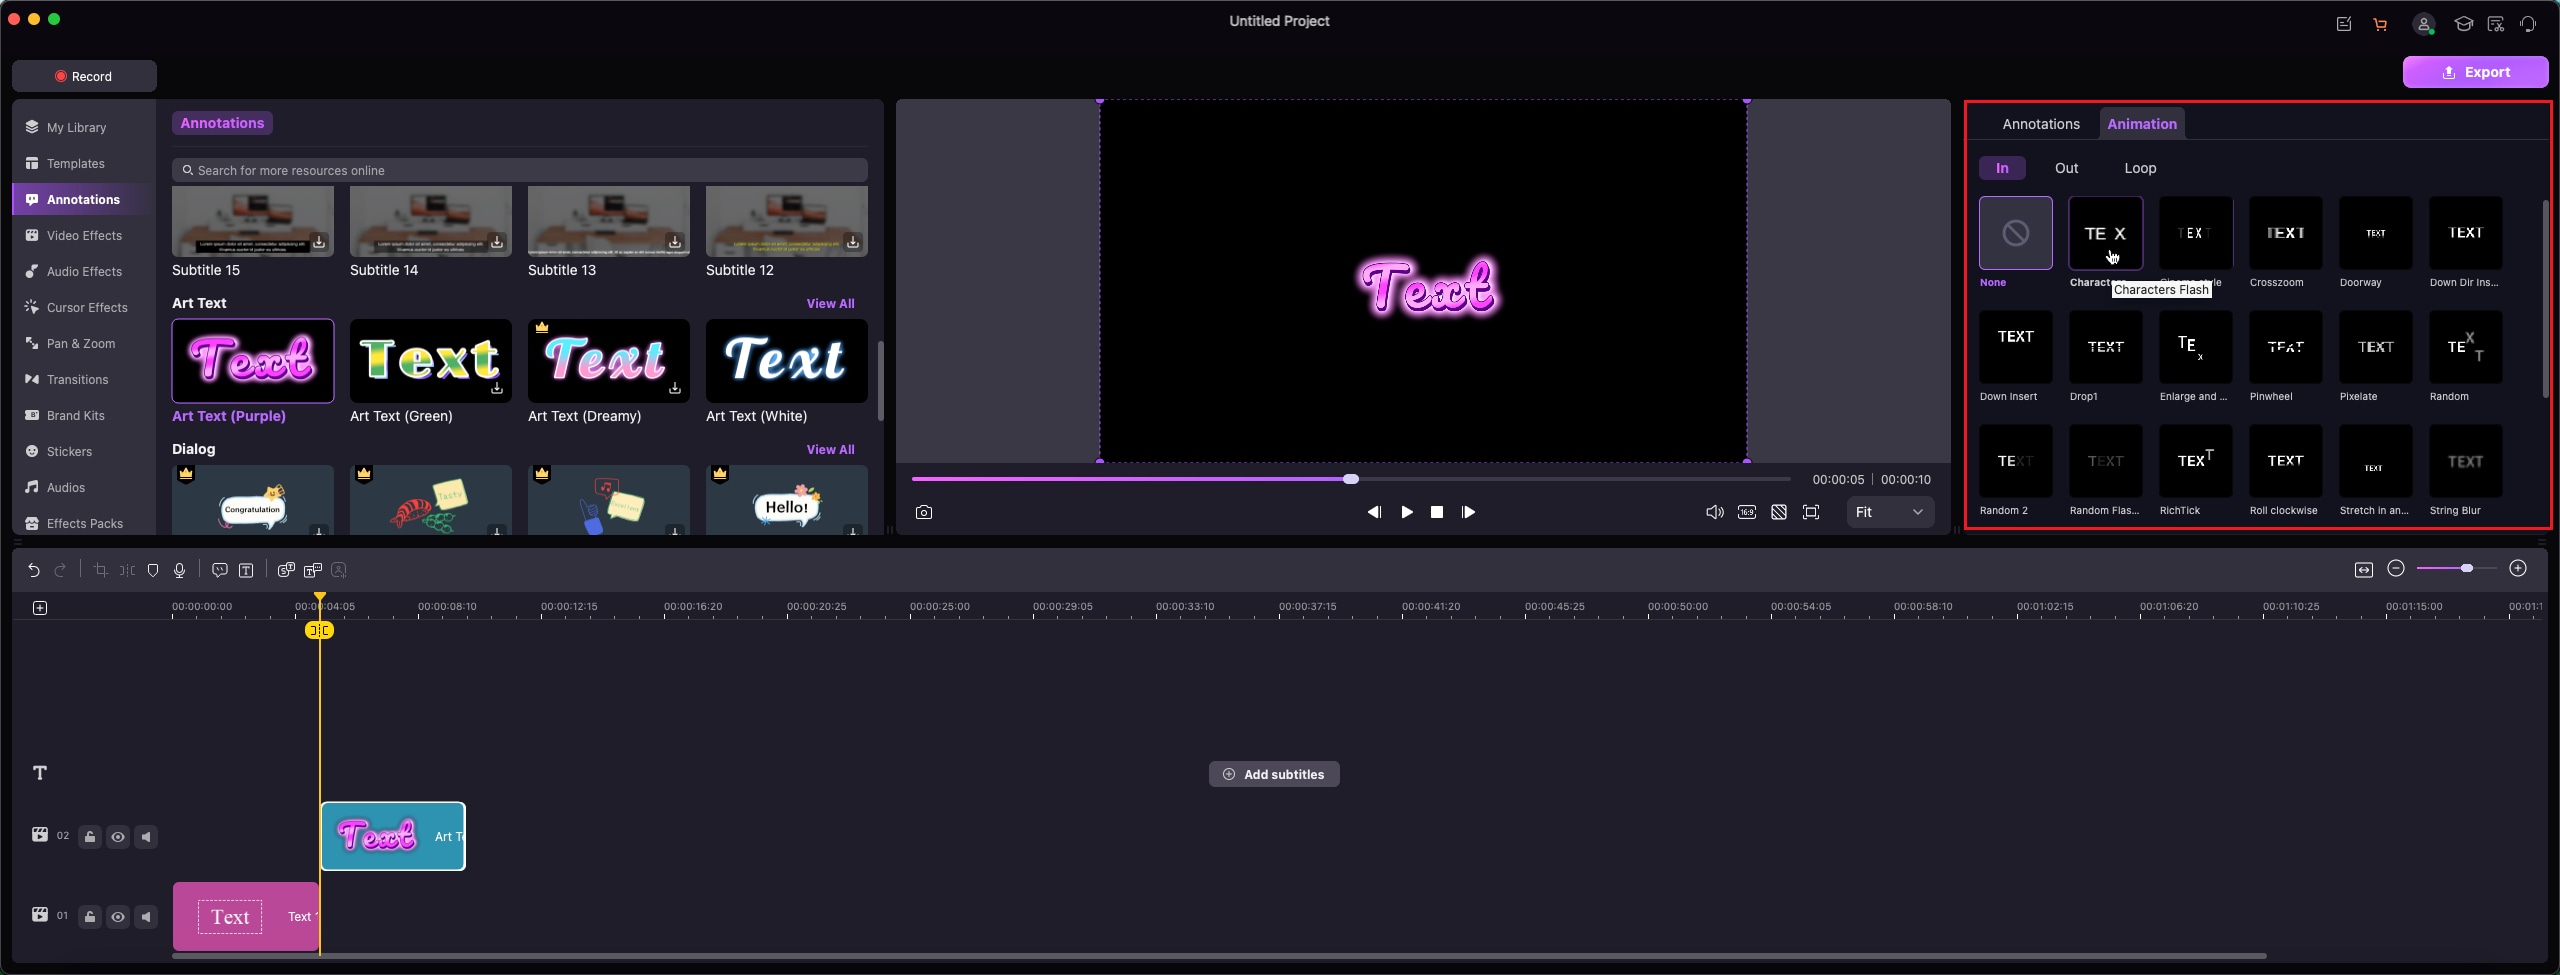Hide track 02 with the eye toggle

click(118, 836)
